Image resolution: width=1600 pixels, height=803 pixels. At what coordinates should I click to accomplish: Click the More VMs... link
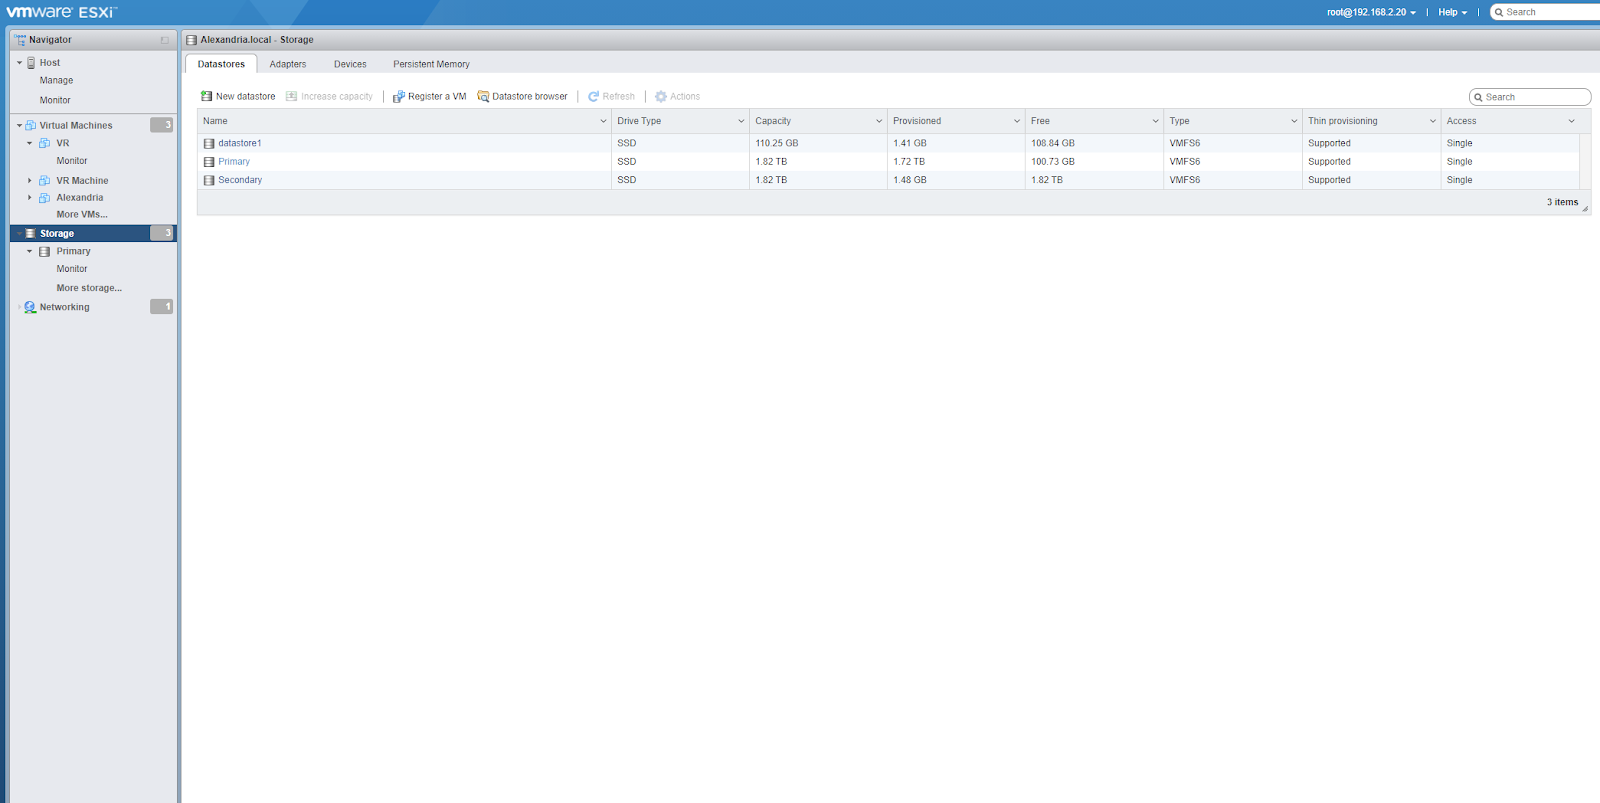pyautogui.click(x=82, y=214)
